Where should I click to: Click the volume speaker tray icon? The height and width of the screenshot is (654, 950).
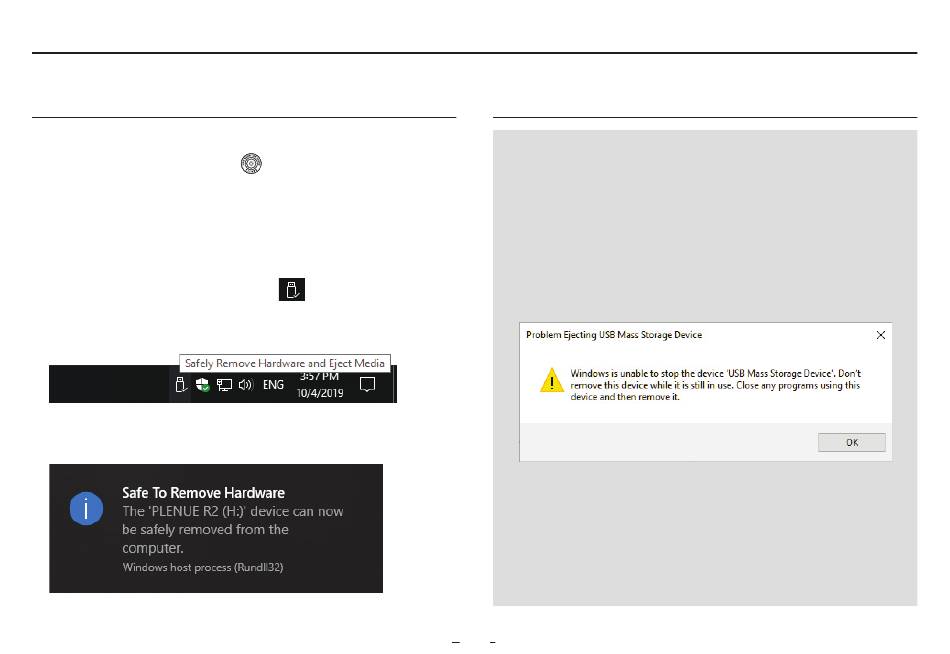coord(245,385)
